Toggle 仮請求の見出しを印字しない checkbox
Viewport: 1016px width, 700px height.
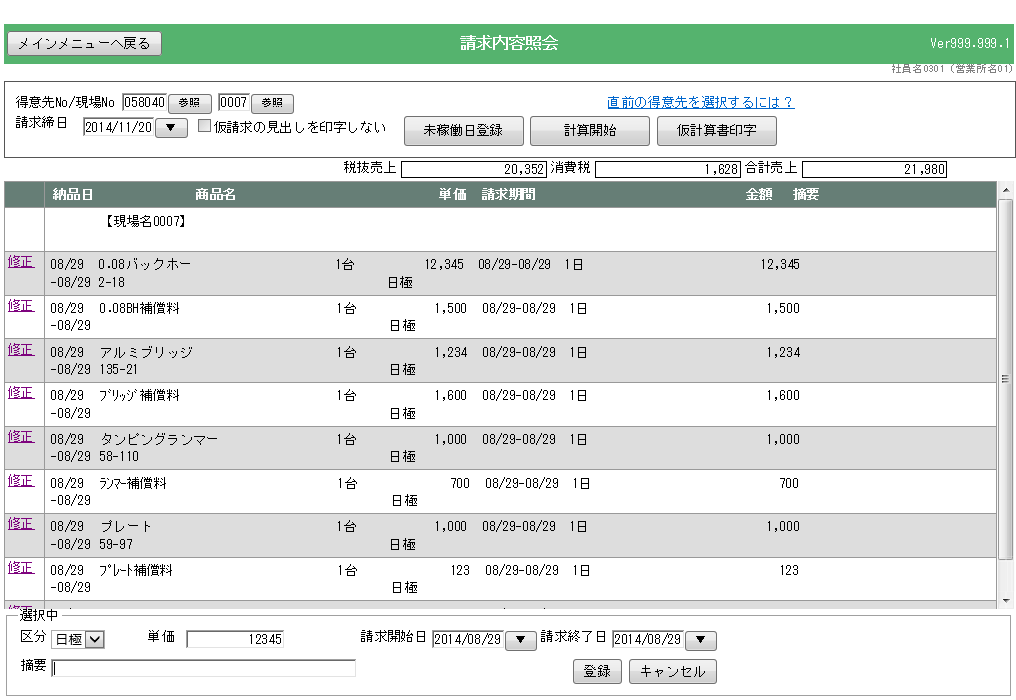(x=205, y=126)
